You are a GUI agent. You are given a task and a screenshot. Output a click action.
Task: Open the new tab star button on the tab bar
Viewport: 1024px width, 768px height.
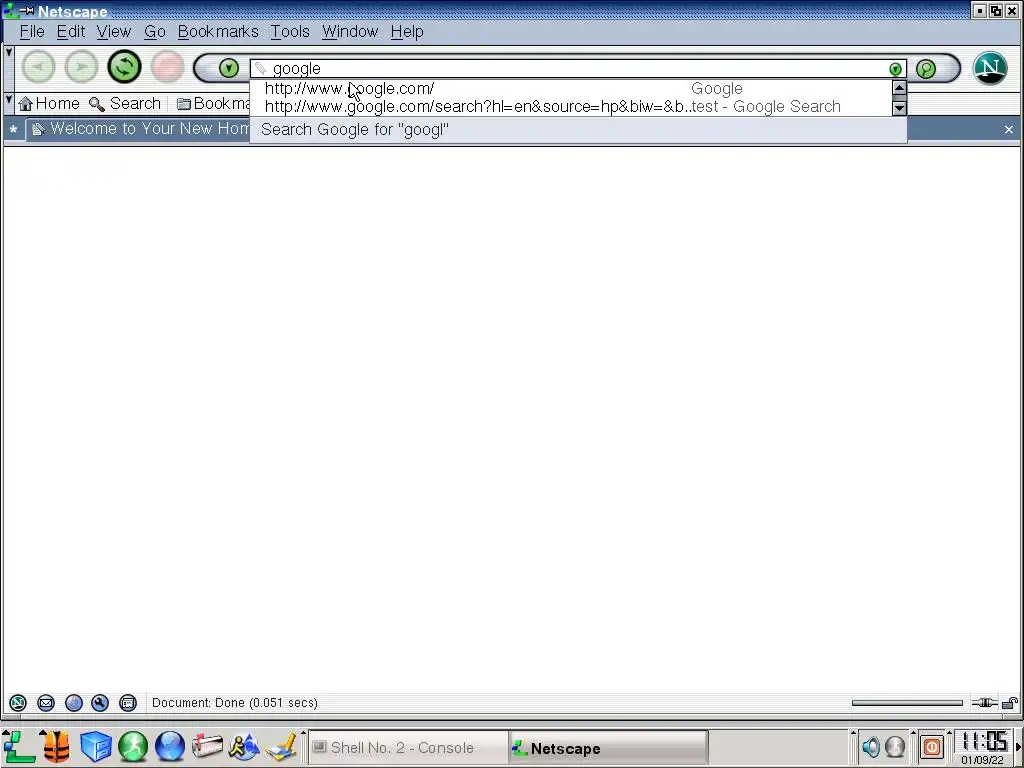(x=13, y=129)
